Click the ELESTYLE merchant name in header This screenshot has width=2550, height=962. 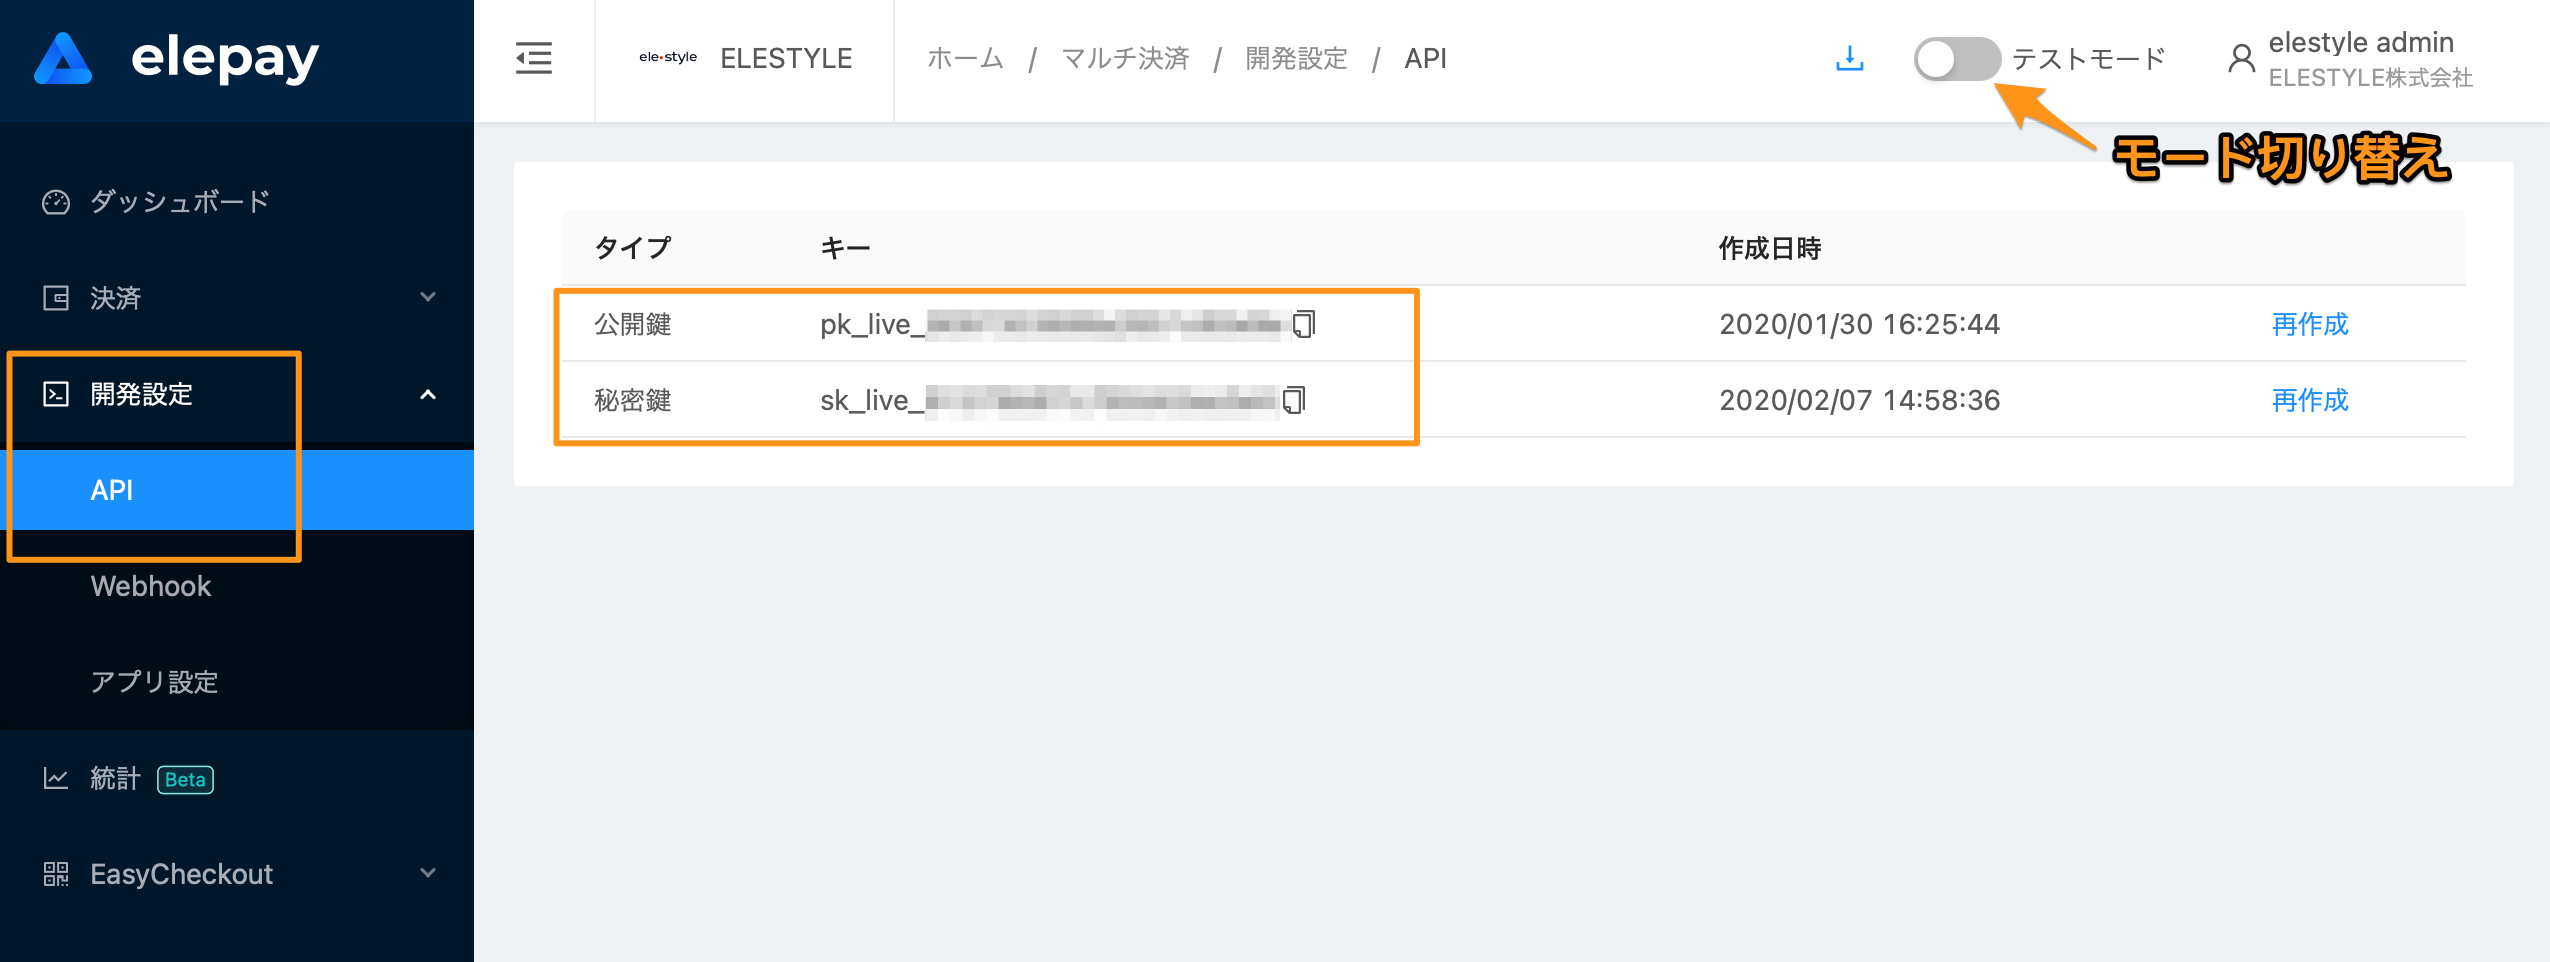786,59
